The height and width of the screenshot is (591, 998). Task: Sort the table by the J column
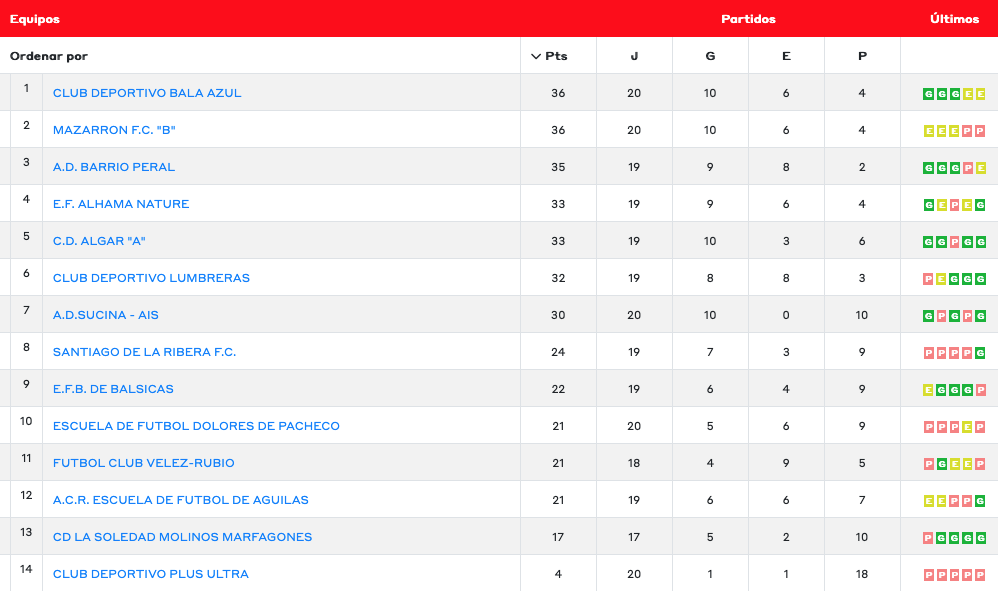click(x=634, y=56)
